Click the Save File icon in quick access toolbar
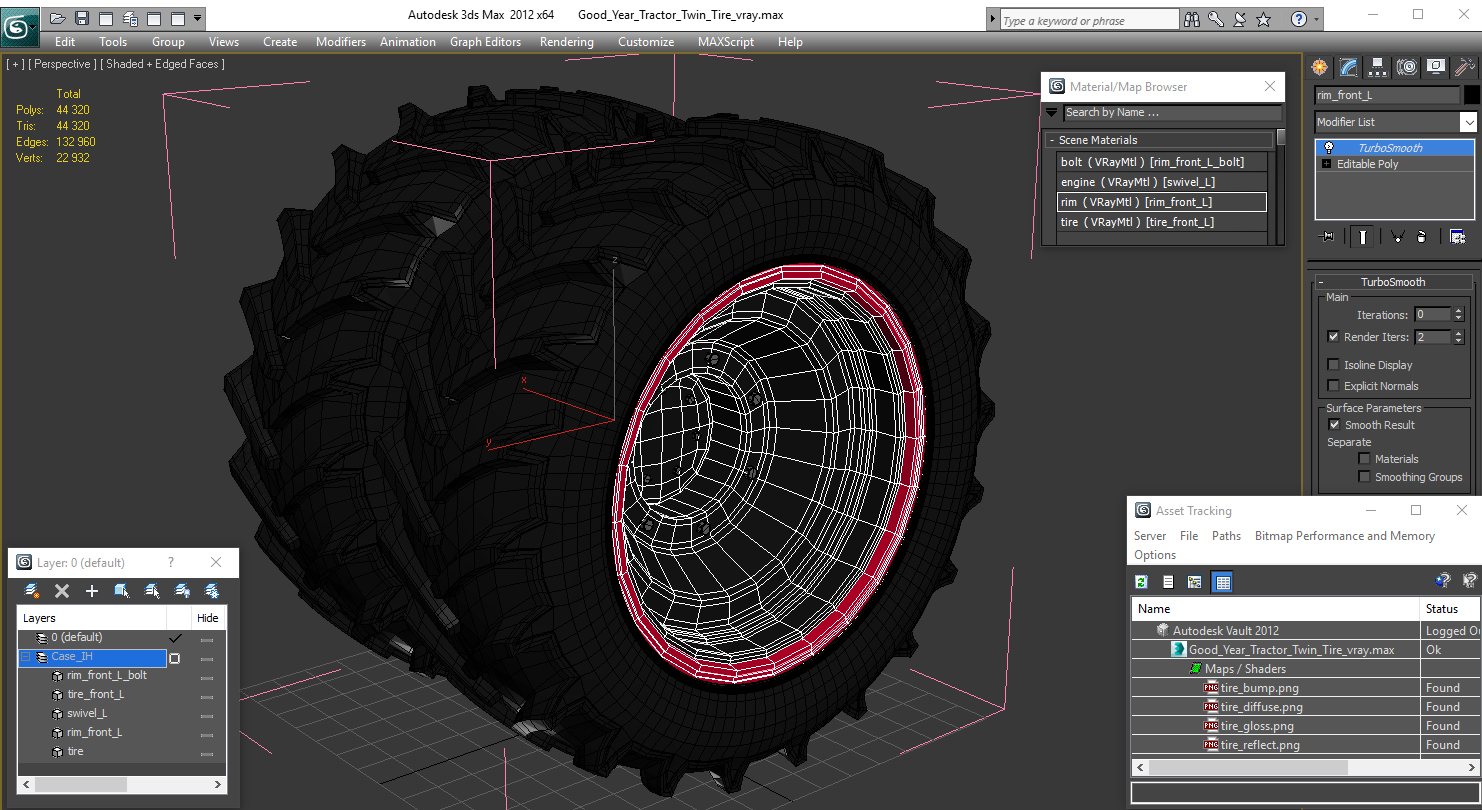1482x810 pixels. coord(82,18)
